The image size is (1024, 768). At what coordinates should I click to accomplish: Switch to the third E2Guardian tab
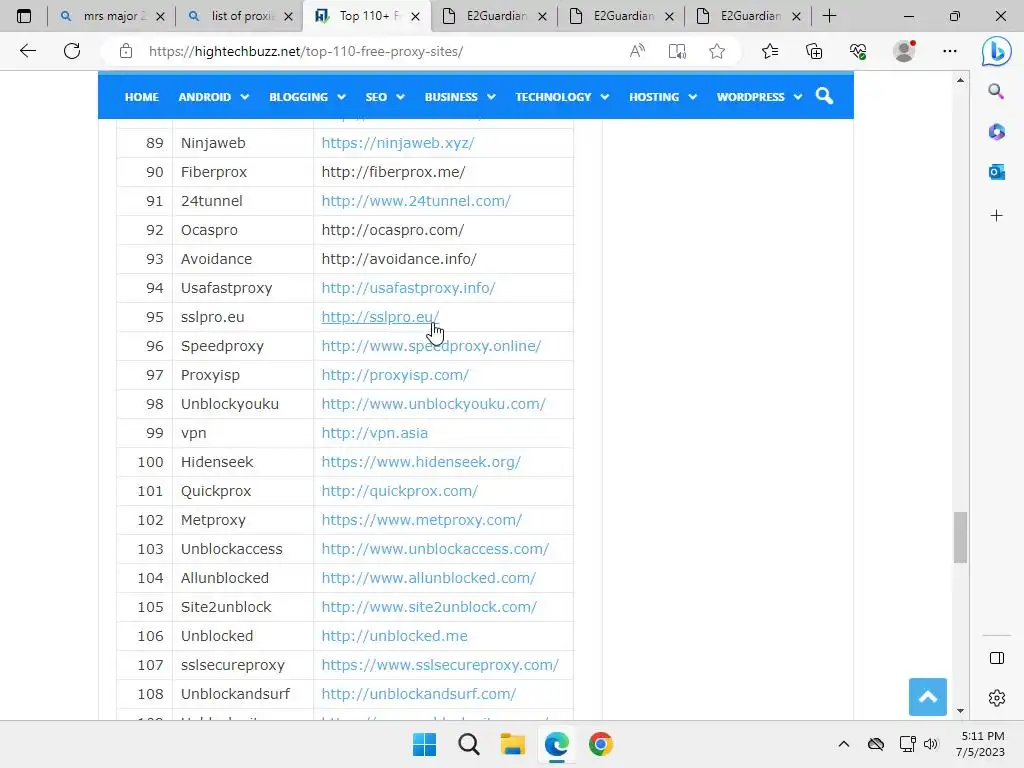748,16
